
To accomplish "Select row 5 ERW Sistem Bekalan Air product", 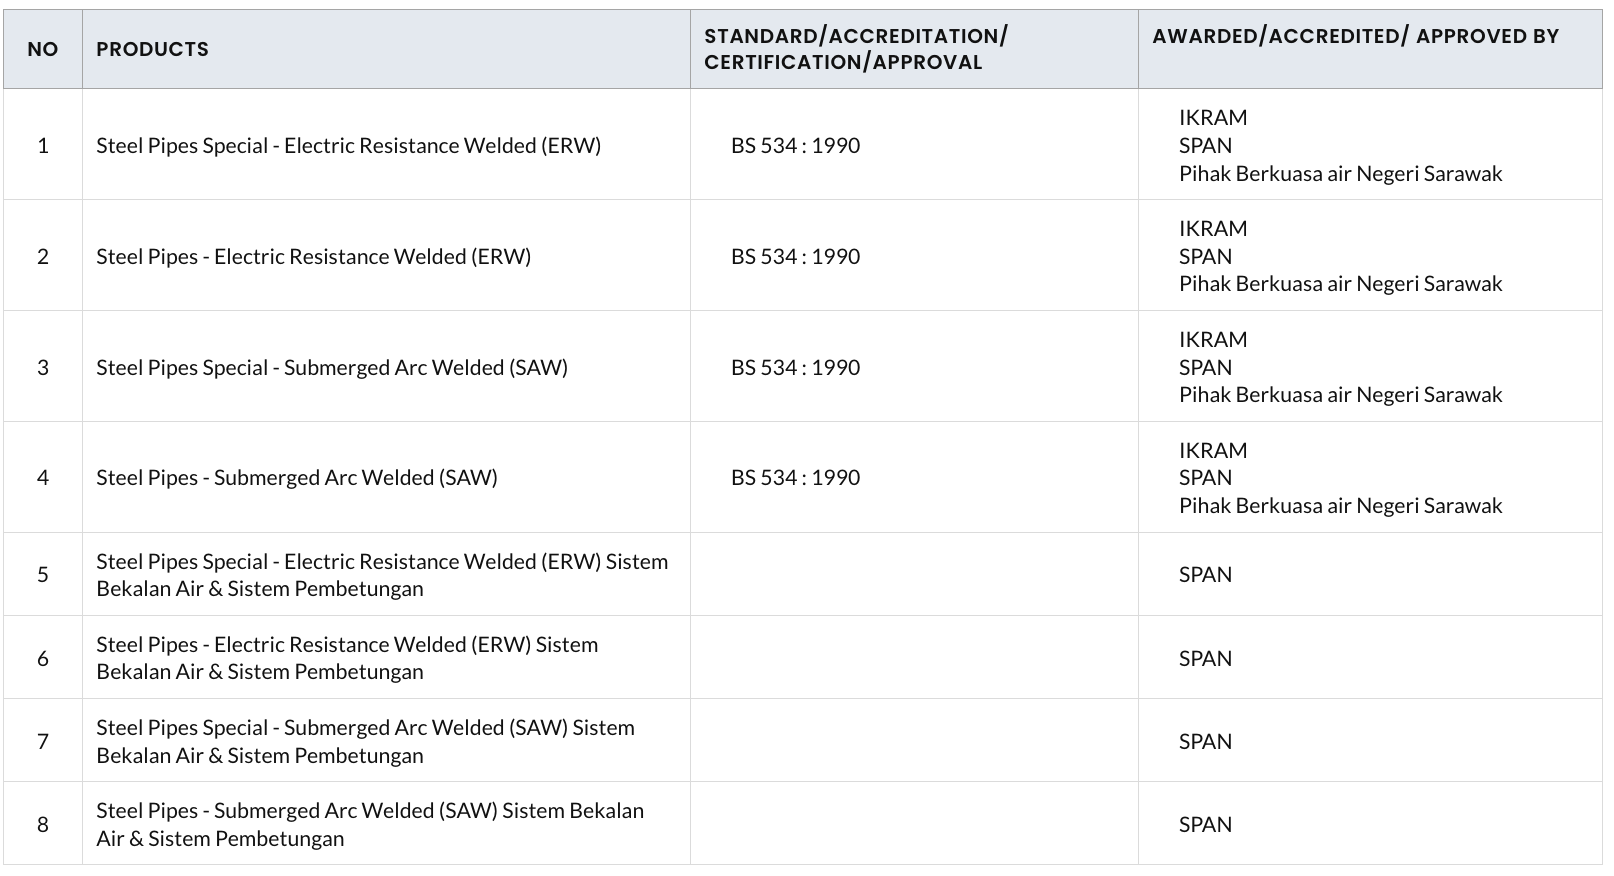I will click(381, 575).
